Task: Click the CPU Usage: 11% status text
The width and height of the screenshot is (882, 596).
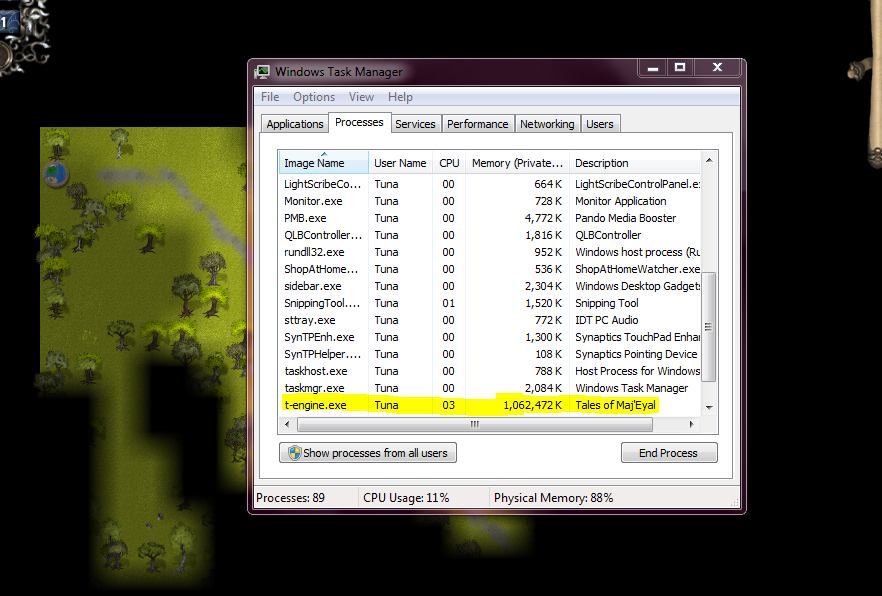Action: [x=406, y=498]
